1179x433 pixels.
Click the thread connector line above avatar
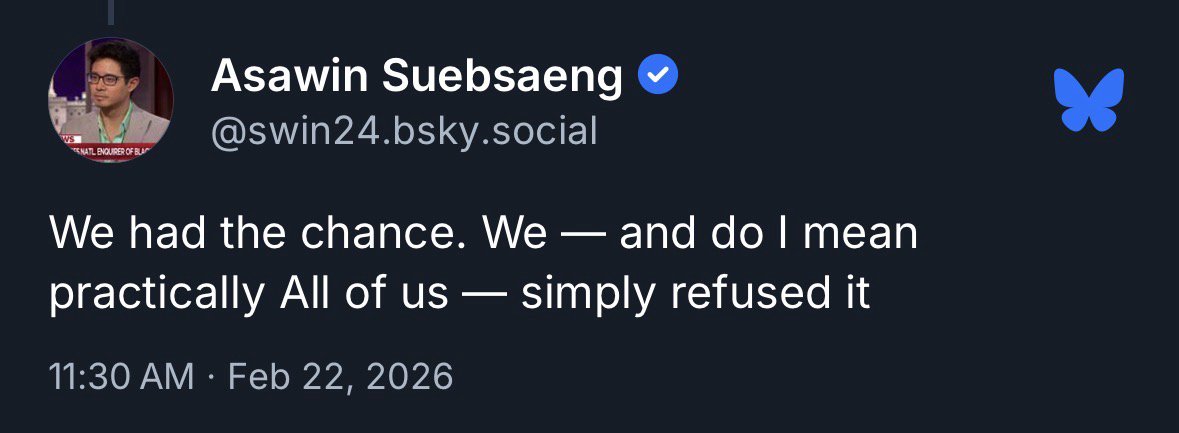click(110, 12)
